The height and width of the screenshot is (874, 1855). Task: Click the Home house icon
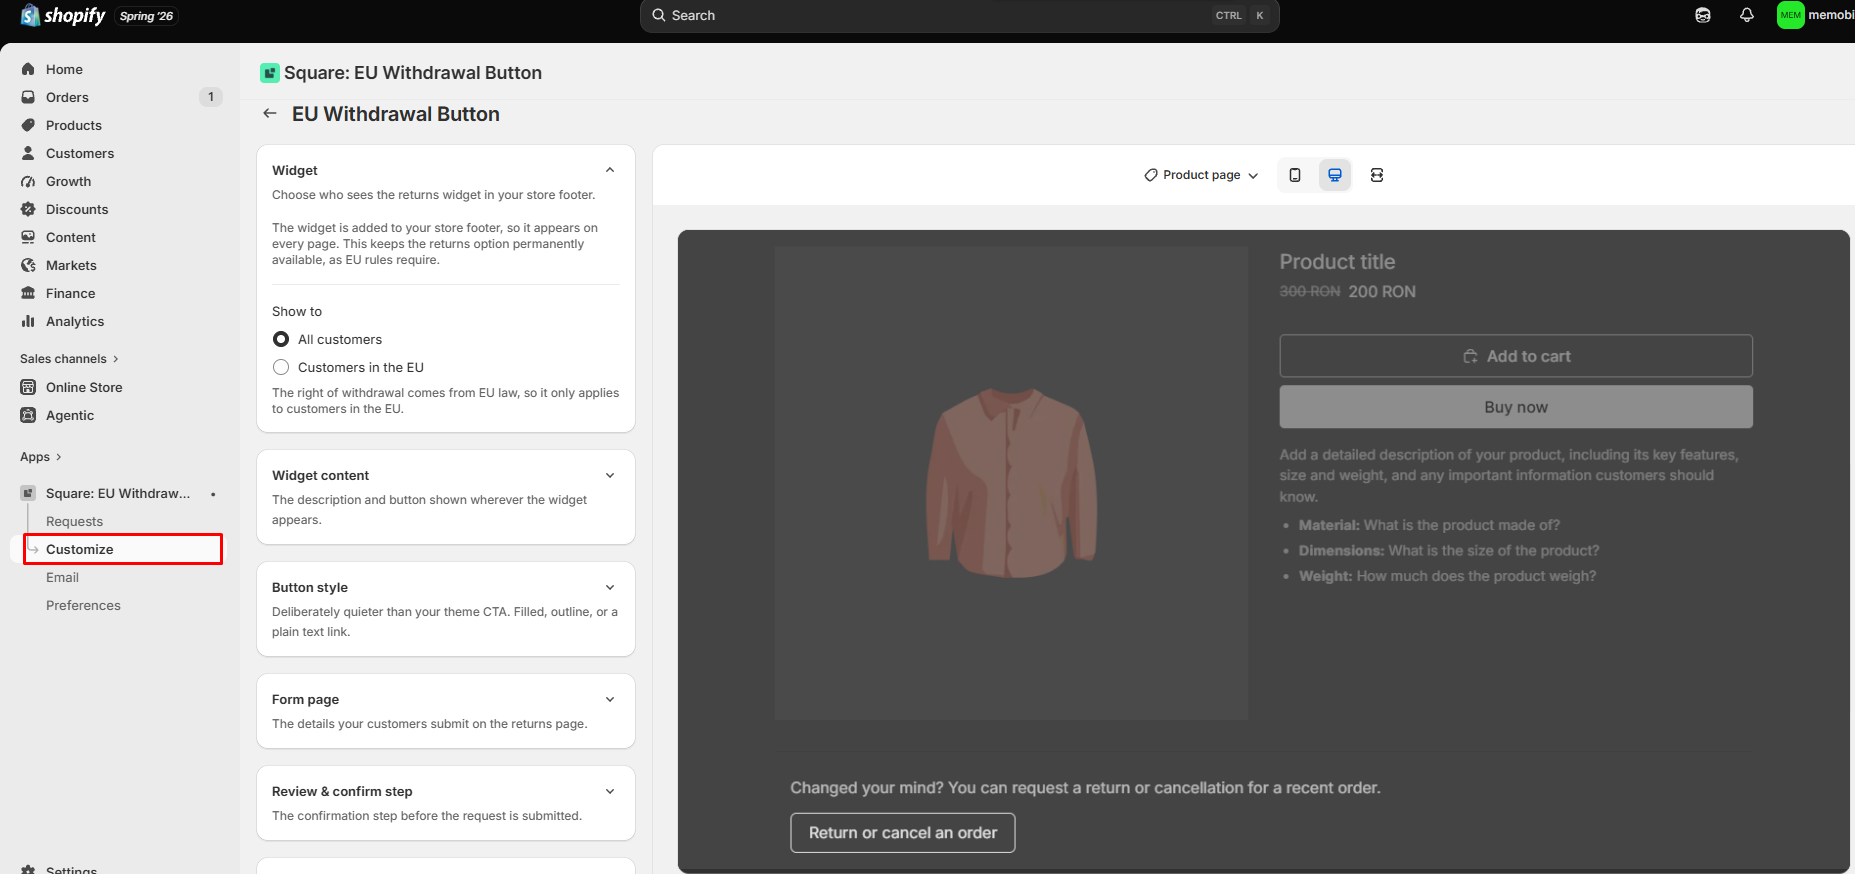click(x=28, y=69)
